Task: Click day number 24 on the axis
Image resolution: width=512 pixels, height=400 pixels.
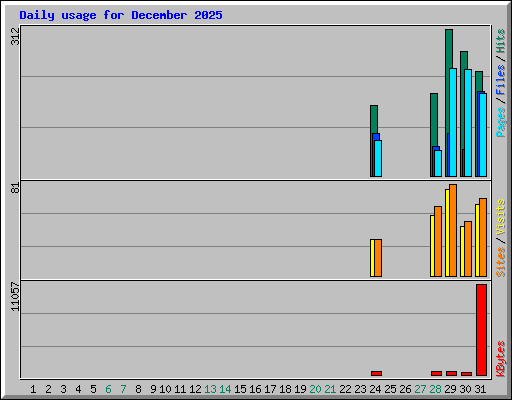Action: [375, 389]
